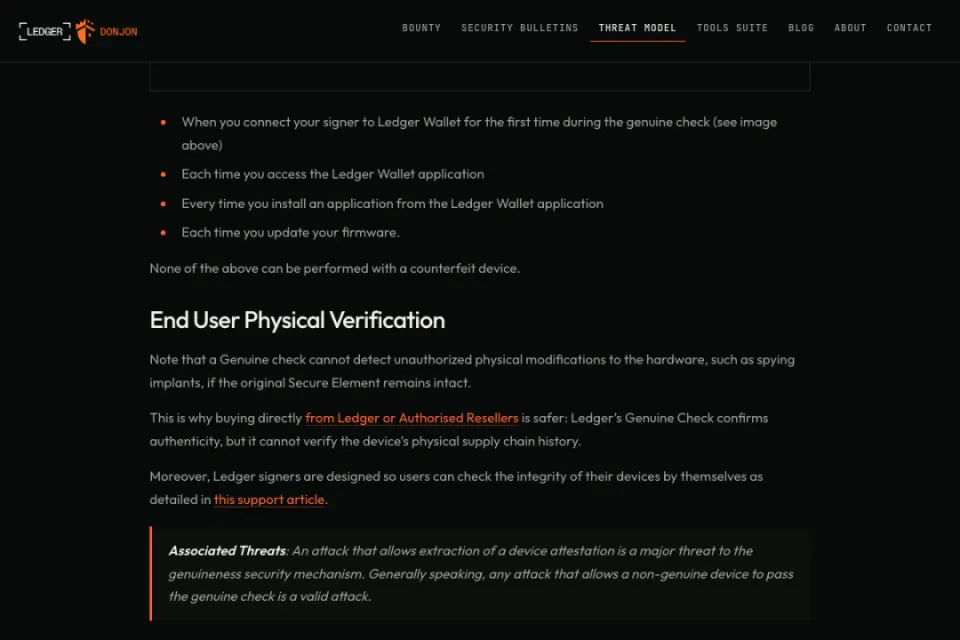Select the Threat Model nav item
Image resolution: width=960 pixels, height=640 pixels.
click(x=637, y=28)
